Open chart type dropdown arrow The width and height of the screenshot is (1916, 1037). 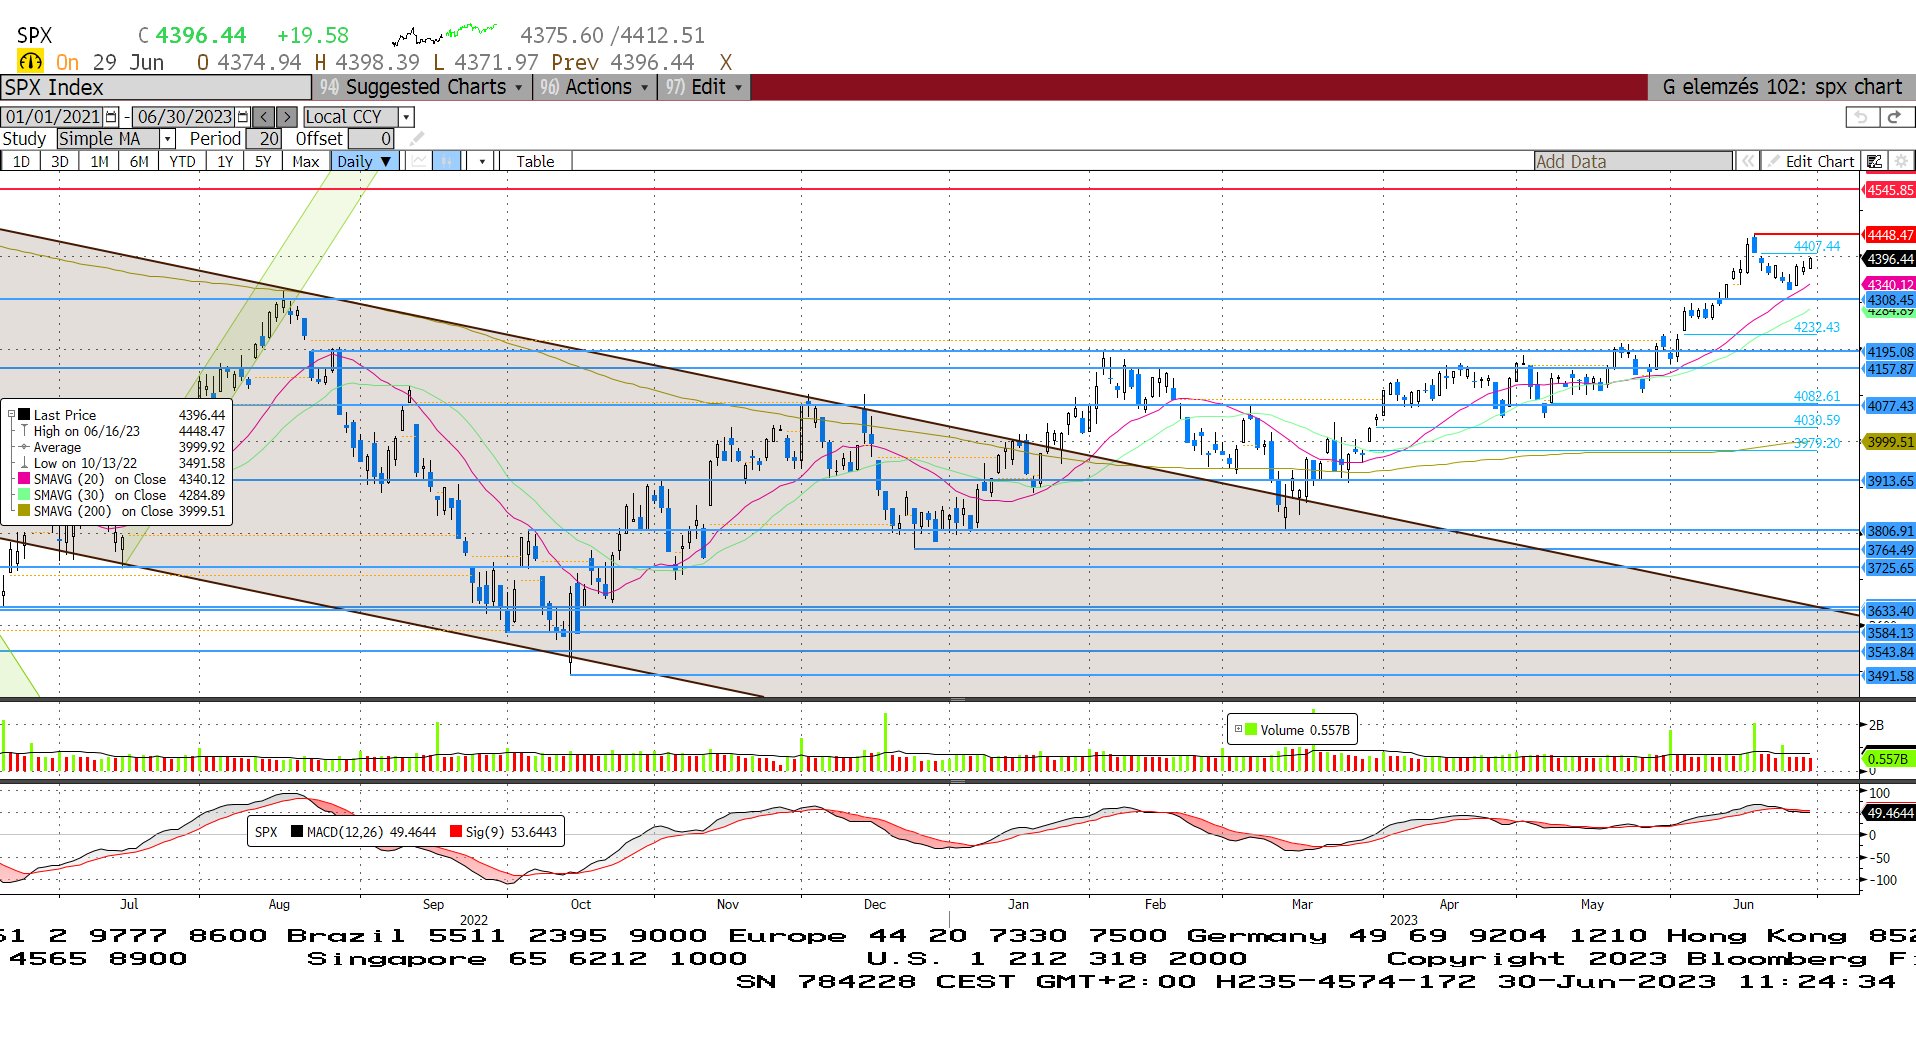point(482,161)
